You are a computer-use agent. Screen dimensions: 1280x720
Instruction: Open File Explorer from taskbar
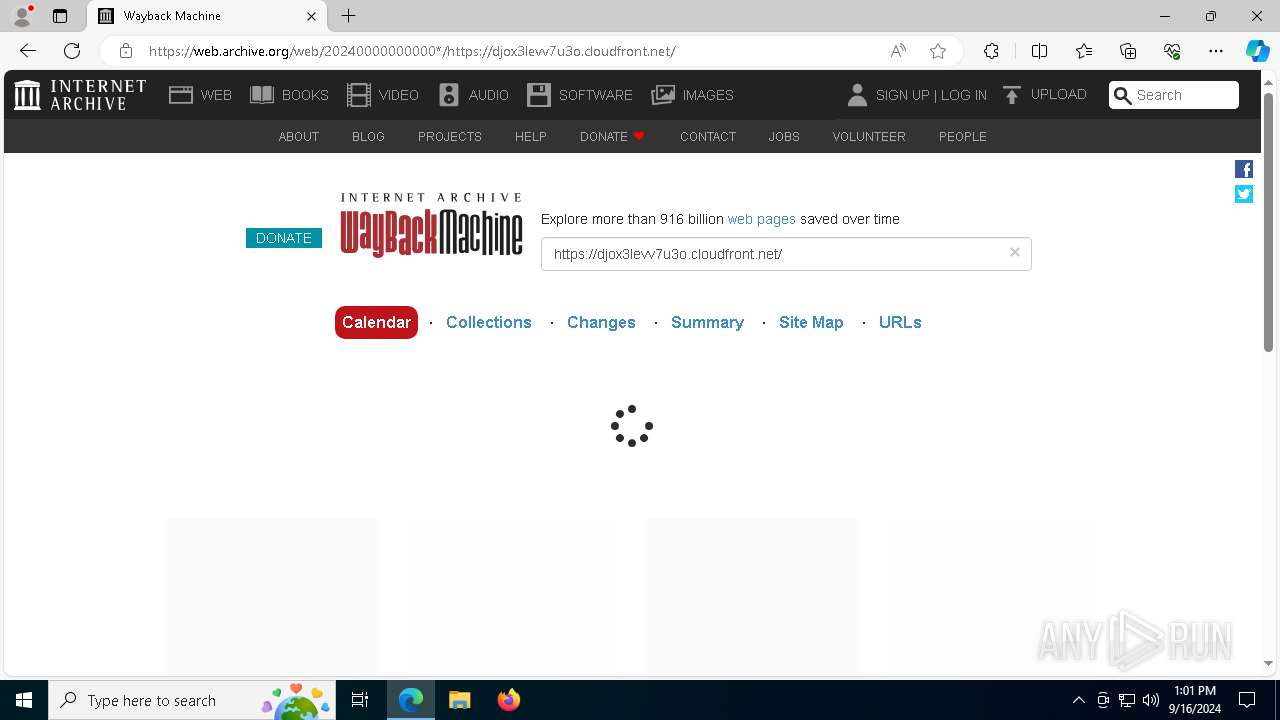coord(459,700)
